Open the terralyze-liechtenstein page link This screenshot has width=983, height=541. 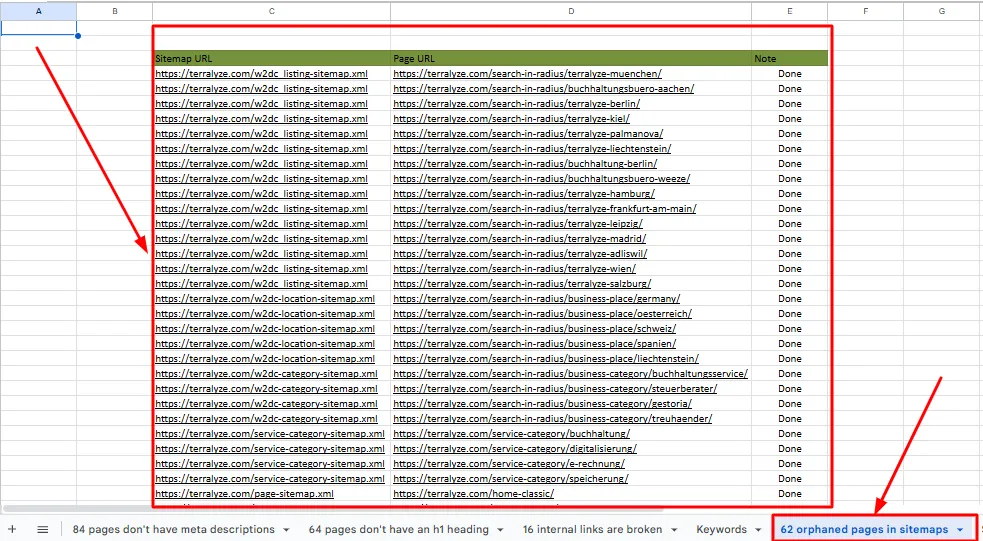point(532,149)
